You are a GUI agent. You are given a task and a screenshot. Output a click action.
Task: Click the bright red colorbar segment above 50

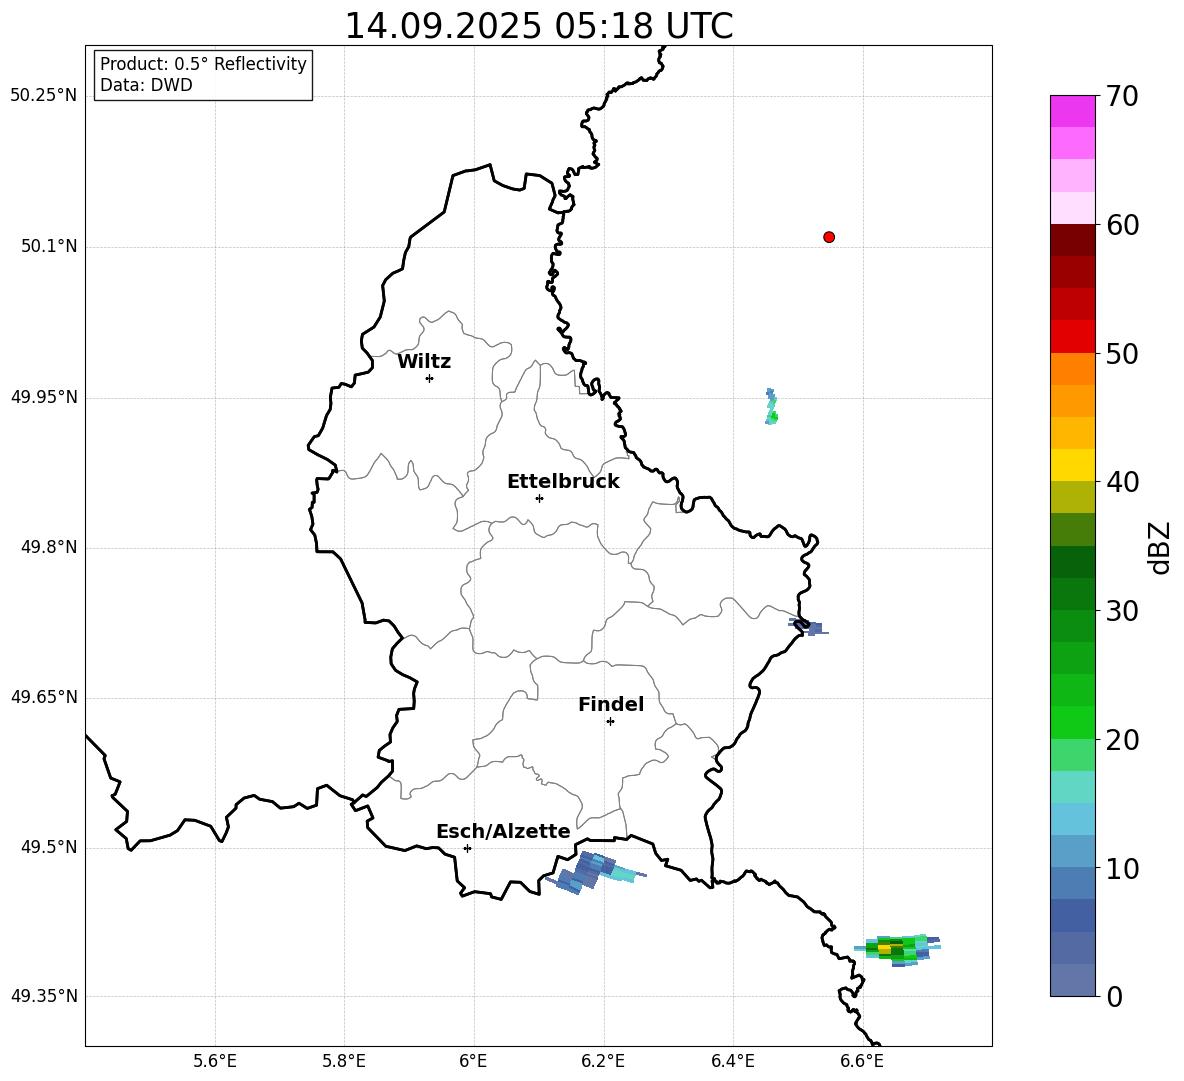click(x=1073, y=337)
